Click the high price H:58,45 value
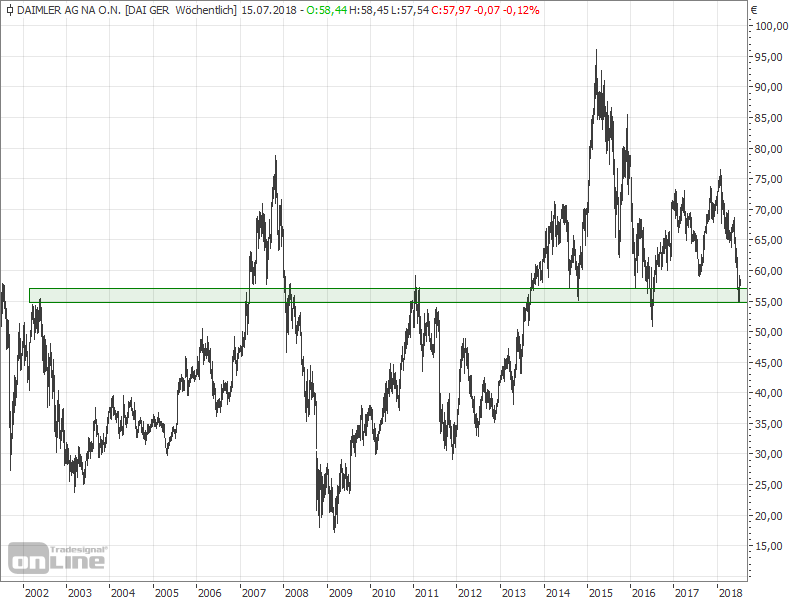The height and width of the screenshot is (600, 800). tap(373, 10)
